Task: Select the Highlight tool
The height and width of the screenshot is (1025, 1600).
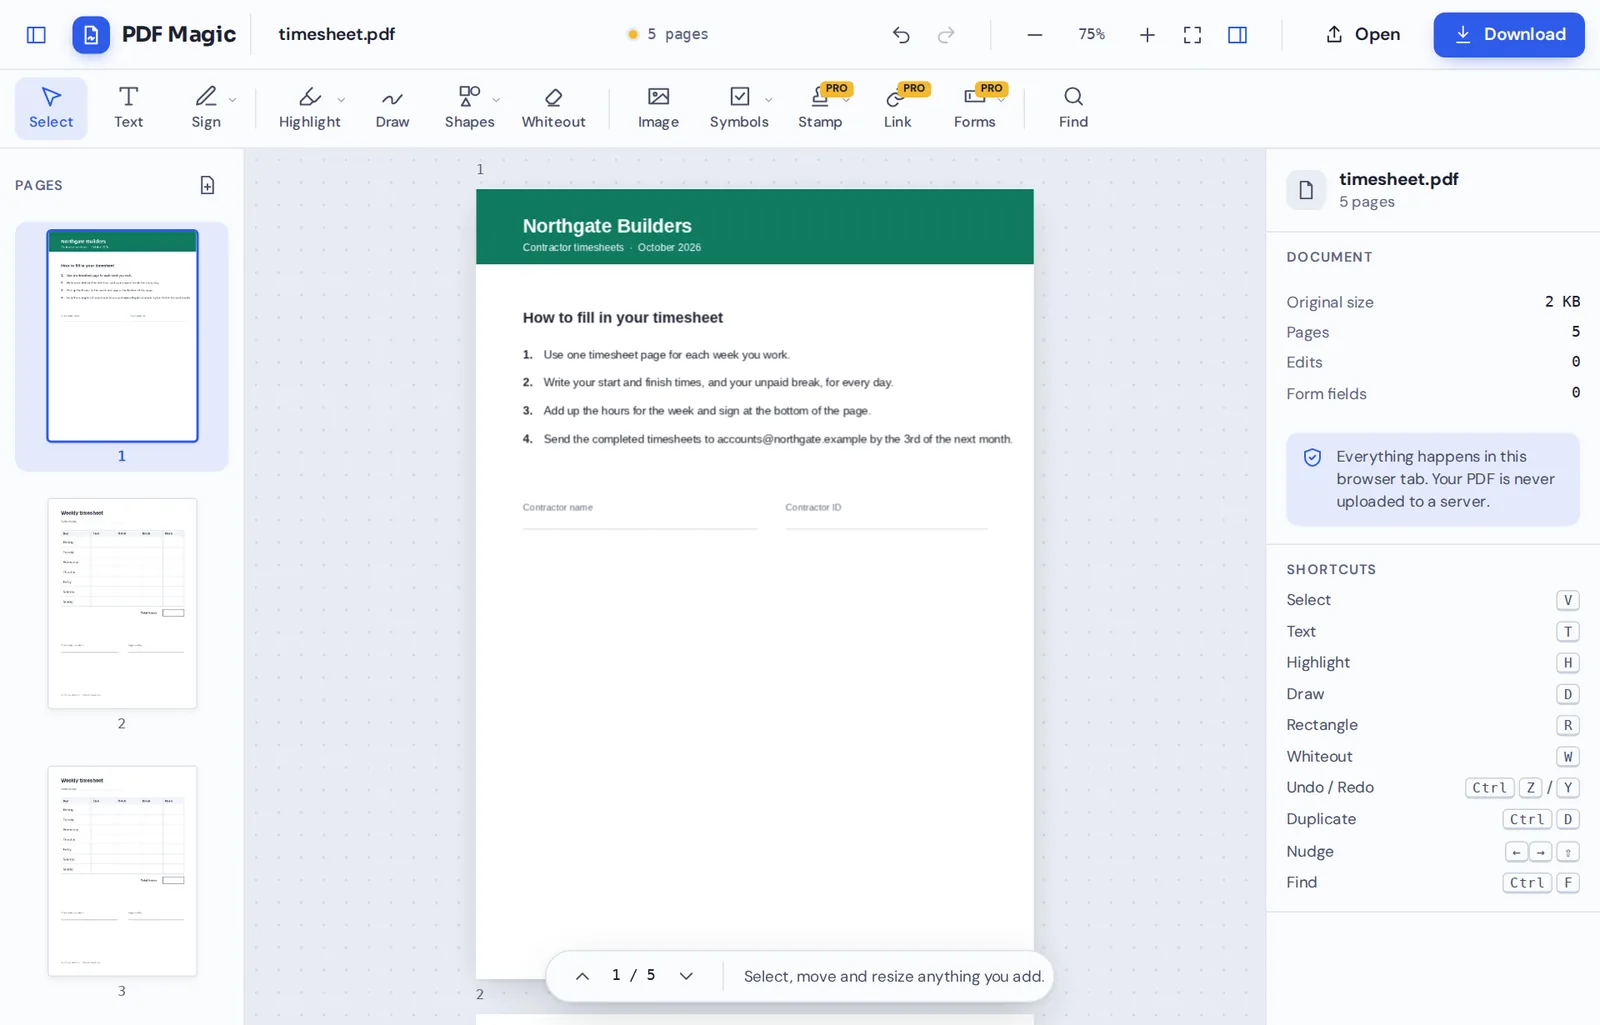Action: pos(310,108)
